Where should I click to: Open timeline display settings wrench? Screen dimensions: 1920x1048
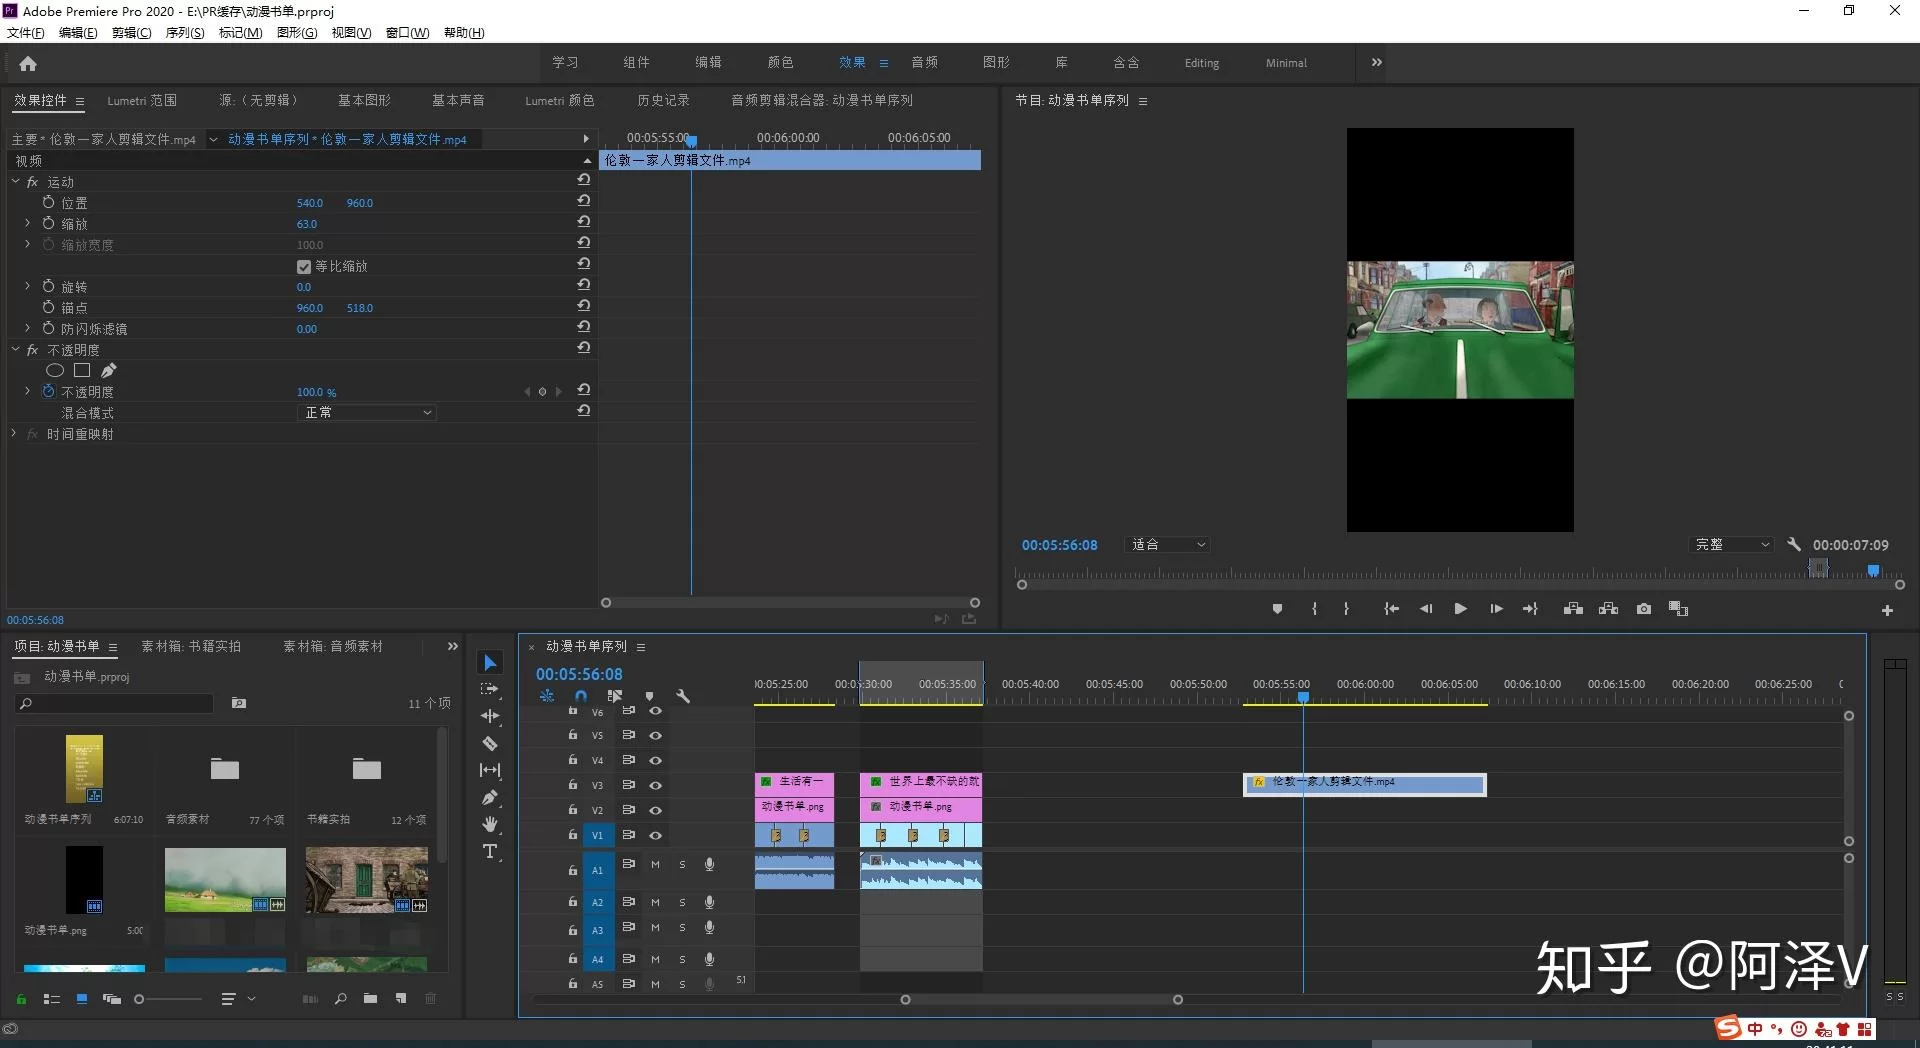pyautogui.click(x=683, y=696)
